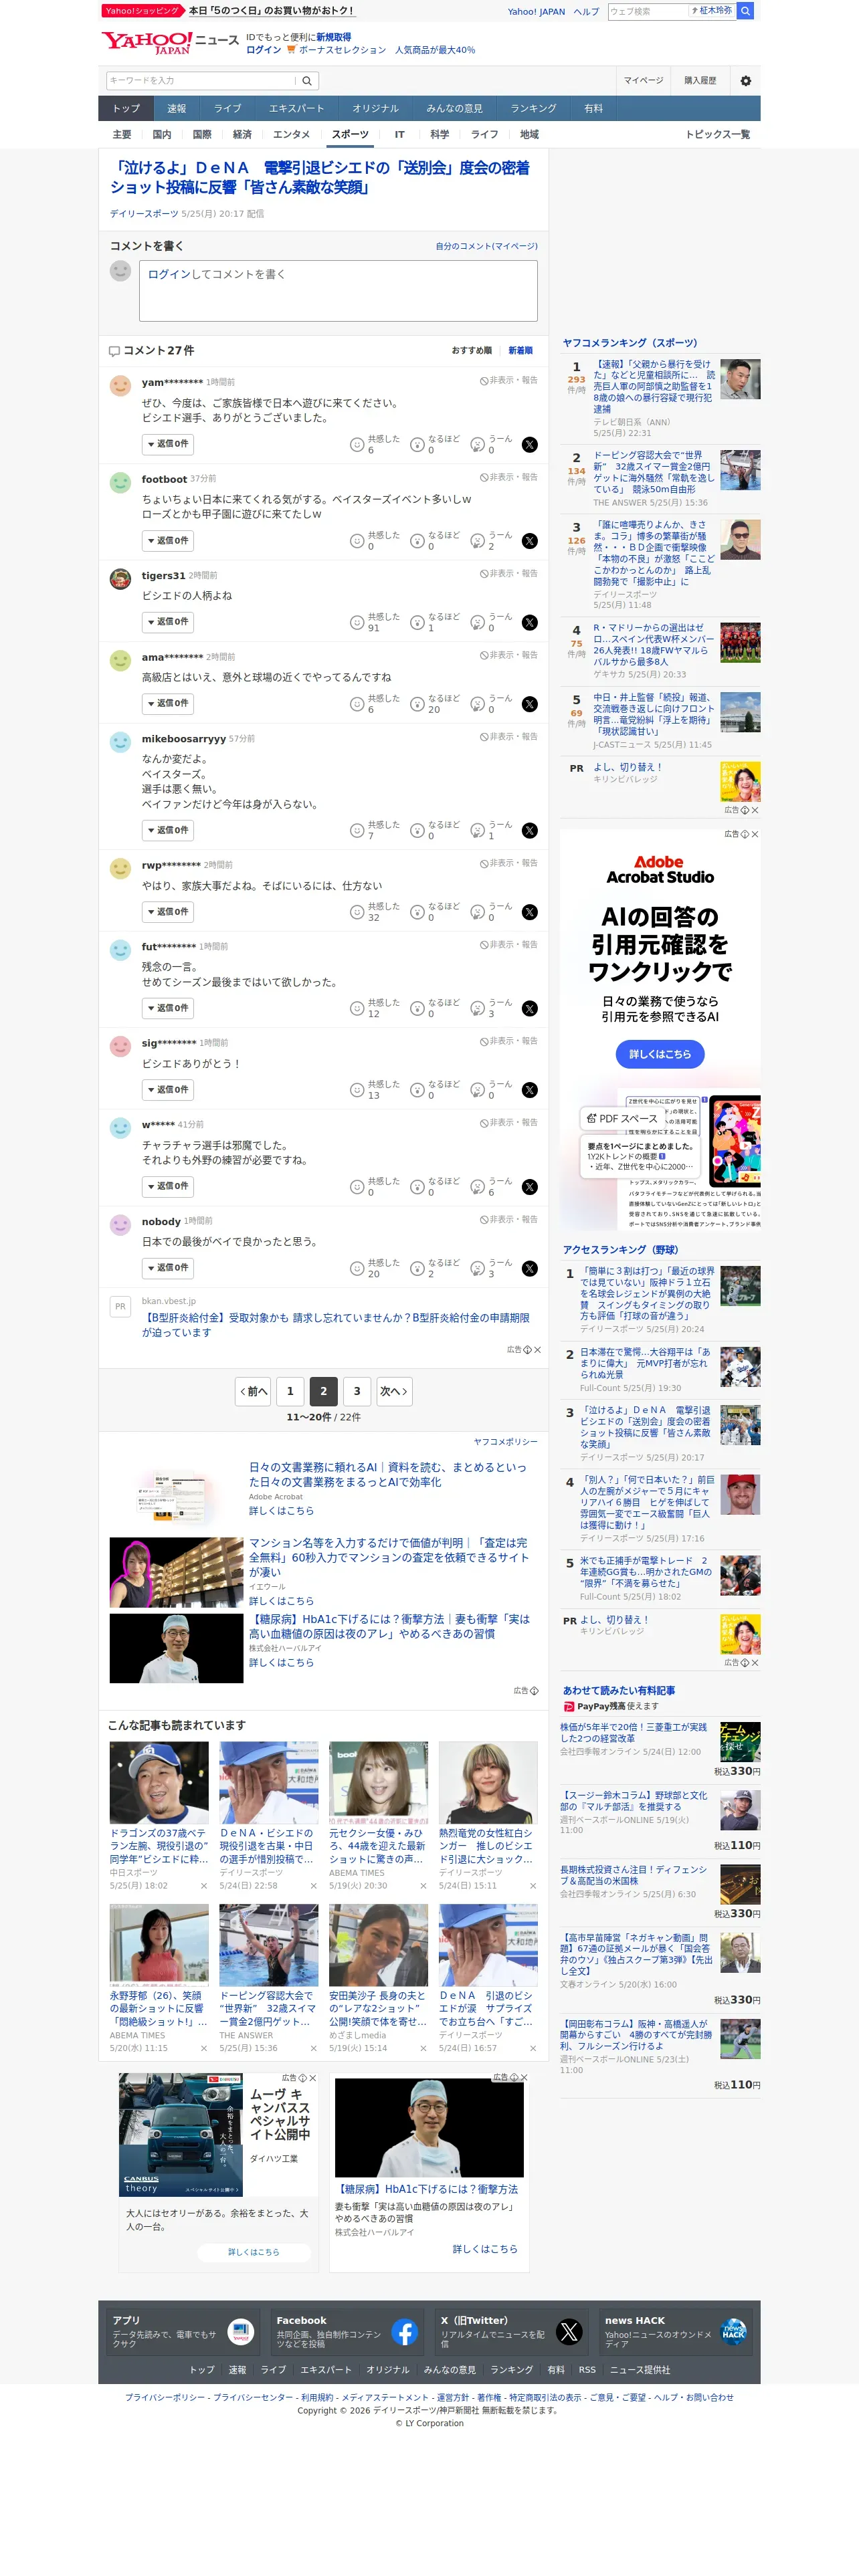Select the 国内 category tab

tap(162, 135)
